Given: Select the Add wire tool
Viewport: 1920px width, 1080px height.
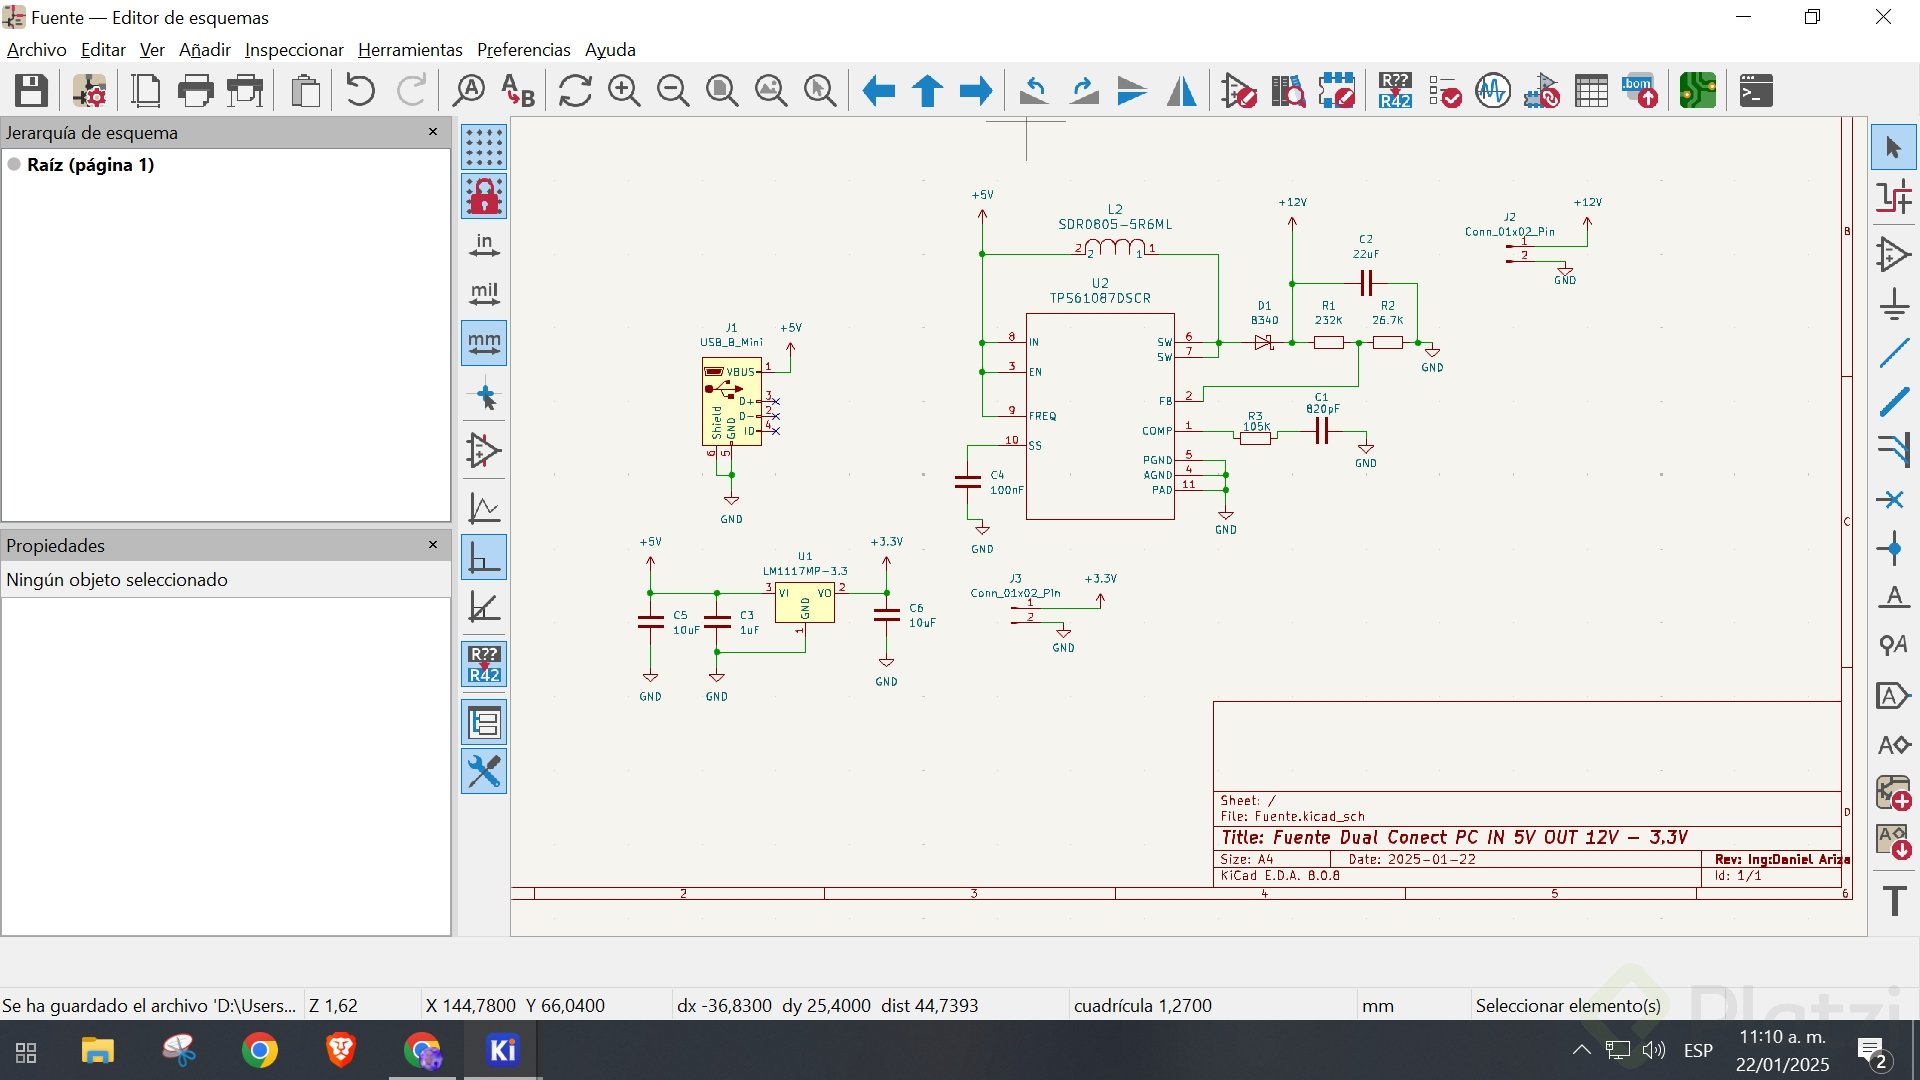Looking at the screenshot, I should coord(1894,353).
